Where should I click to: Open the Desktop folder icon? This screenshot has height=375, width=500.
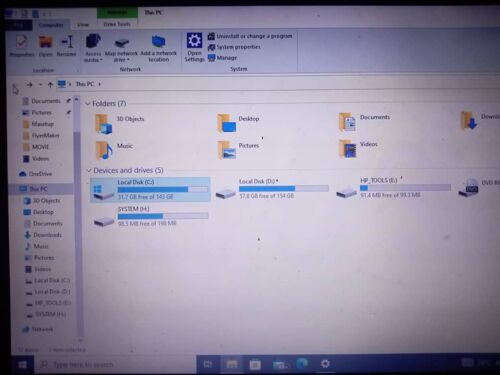[227, 123]
